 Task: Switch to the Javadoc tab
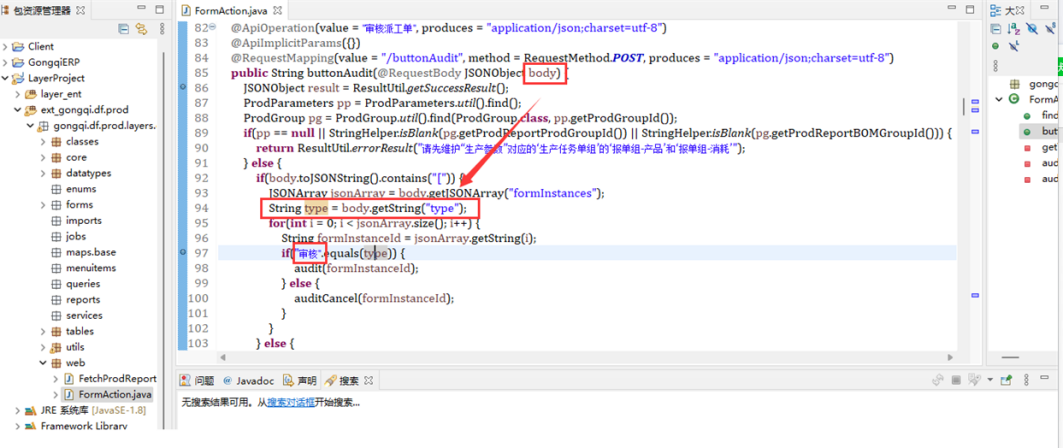coord(248,381)
